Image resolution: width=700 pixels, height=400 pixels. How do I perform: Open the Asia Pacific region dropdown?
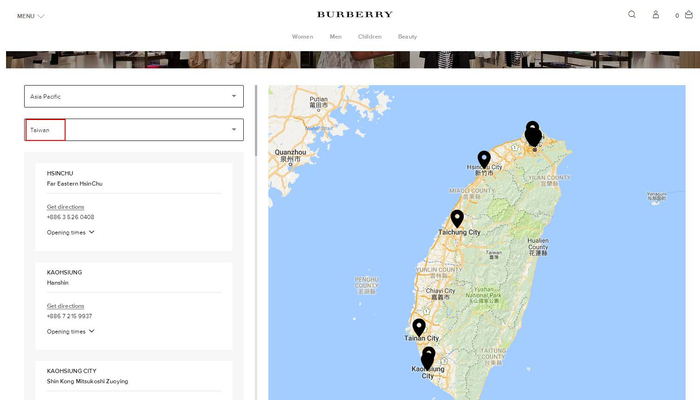click(x=134, y=96)
